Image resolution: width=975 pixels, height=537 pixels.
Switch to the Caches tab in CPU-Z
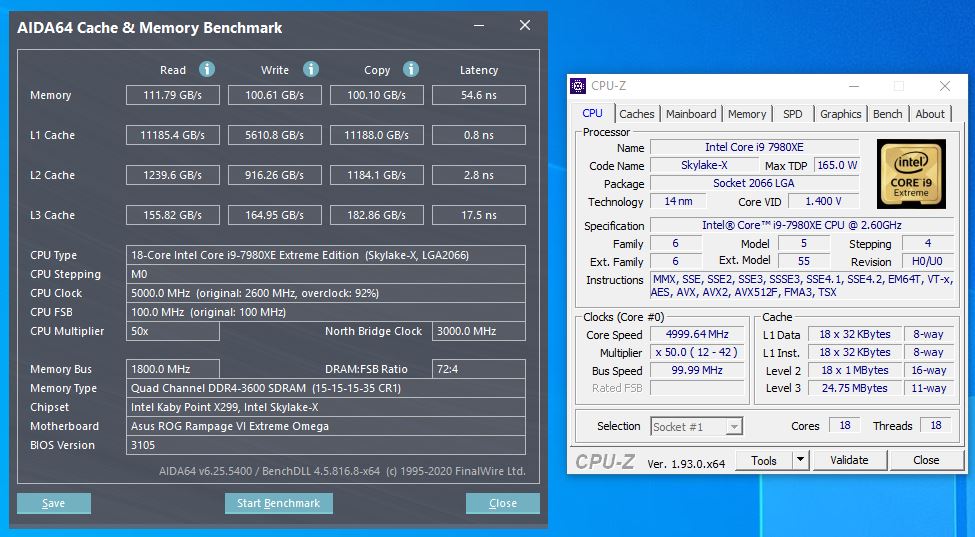(x=636, y=114)
